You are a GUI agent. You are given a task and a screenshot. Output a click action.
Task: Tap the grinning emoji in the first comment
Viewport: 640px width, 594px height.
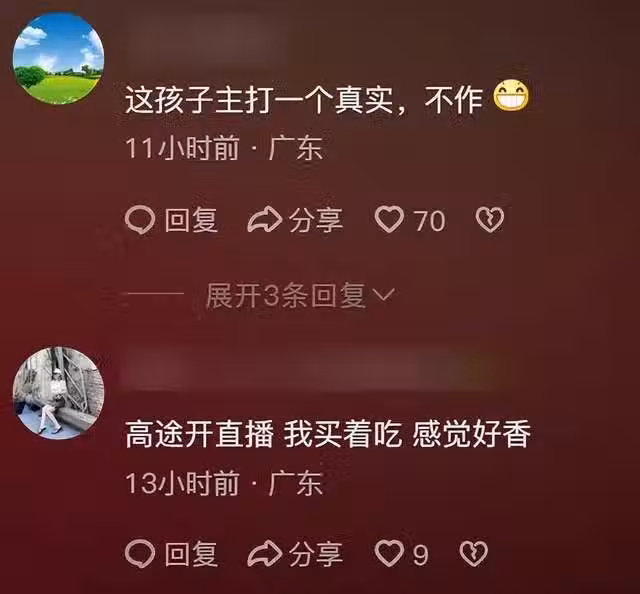coord(511,97)
